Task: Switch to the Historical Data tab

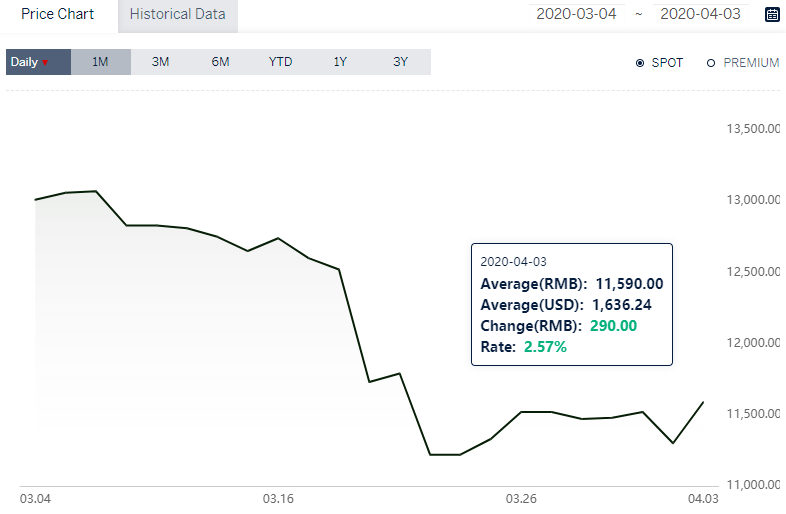Action: pos(177,15)
